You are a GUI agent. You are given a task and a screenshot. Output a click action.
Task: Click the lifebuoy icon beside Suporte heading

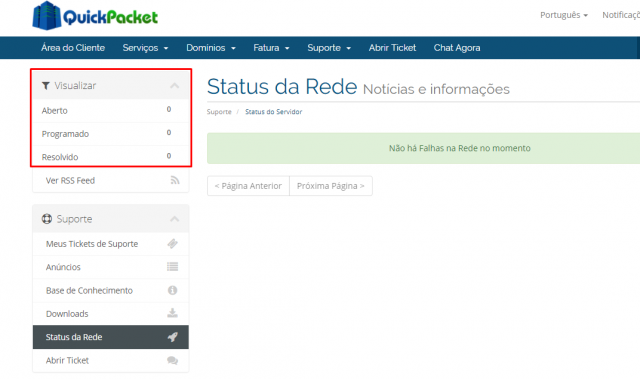point(47,219)
